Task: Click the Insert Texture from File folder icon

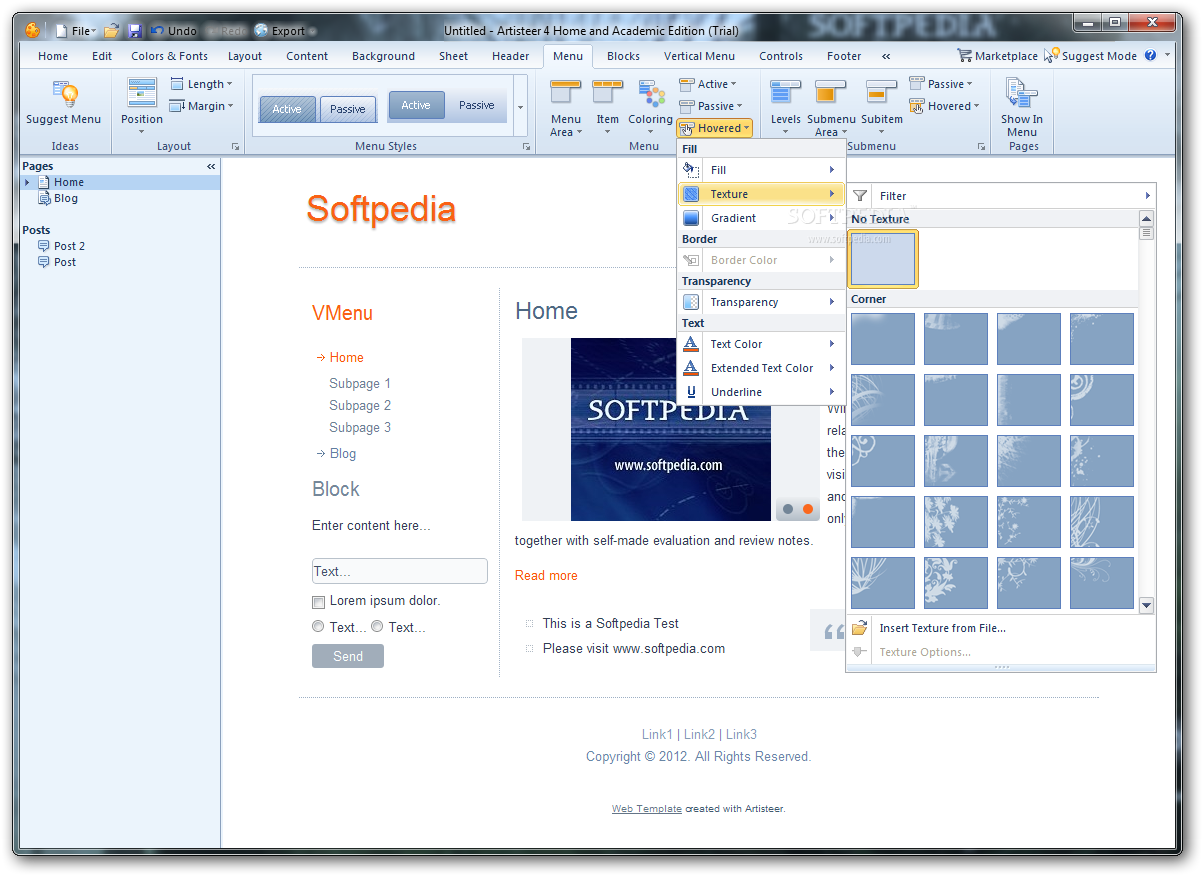Action: tap(860, 628)
